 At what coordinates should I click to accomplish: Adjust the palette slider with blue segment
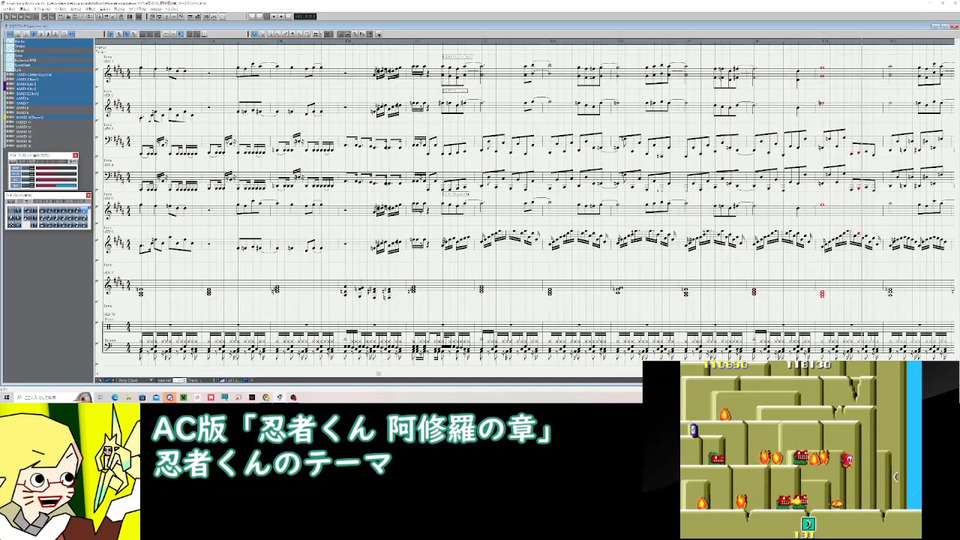[x=56, y=186]
